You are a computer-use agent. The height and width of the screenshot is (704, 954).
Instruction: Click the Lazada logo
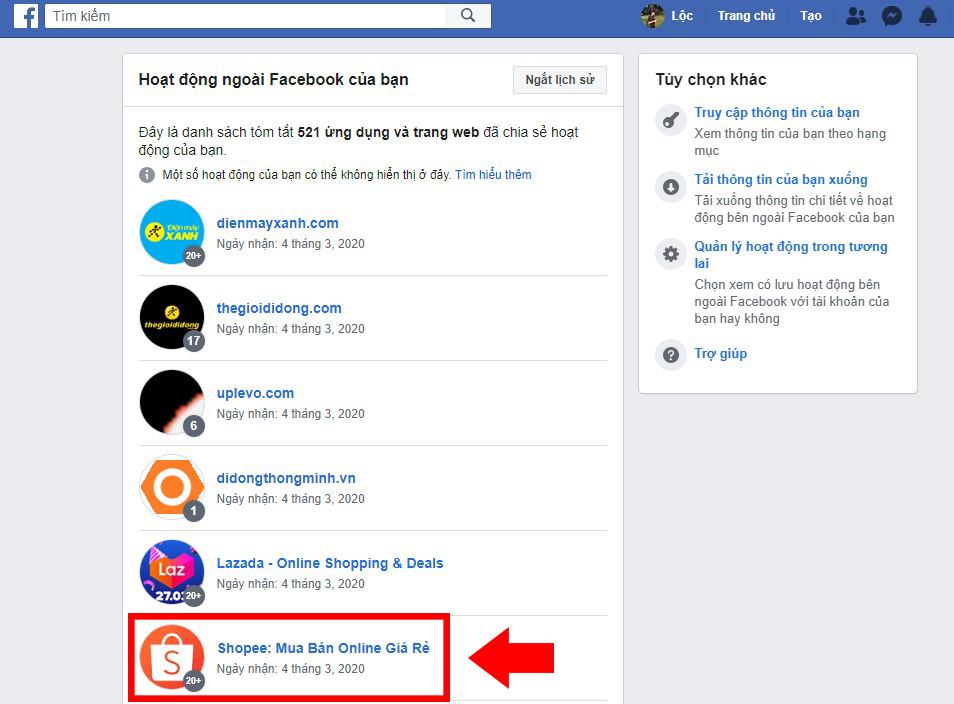[172, 572]
